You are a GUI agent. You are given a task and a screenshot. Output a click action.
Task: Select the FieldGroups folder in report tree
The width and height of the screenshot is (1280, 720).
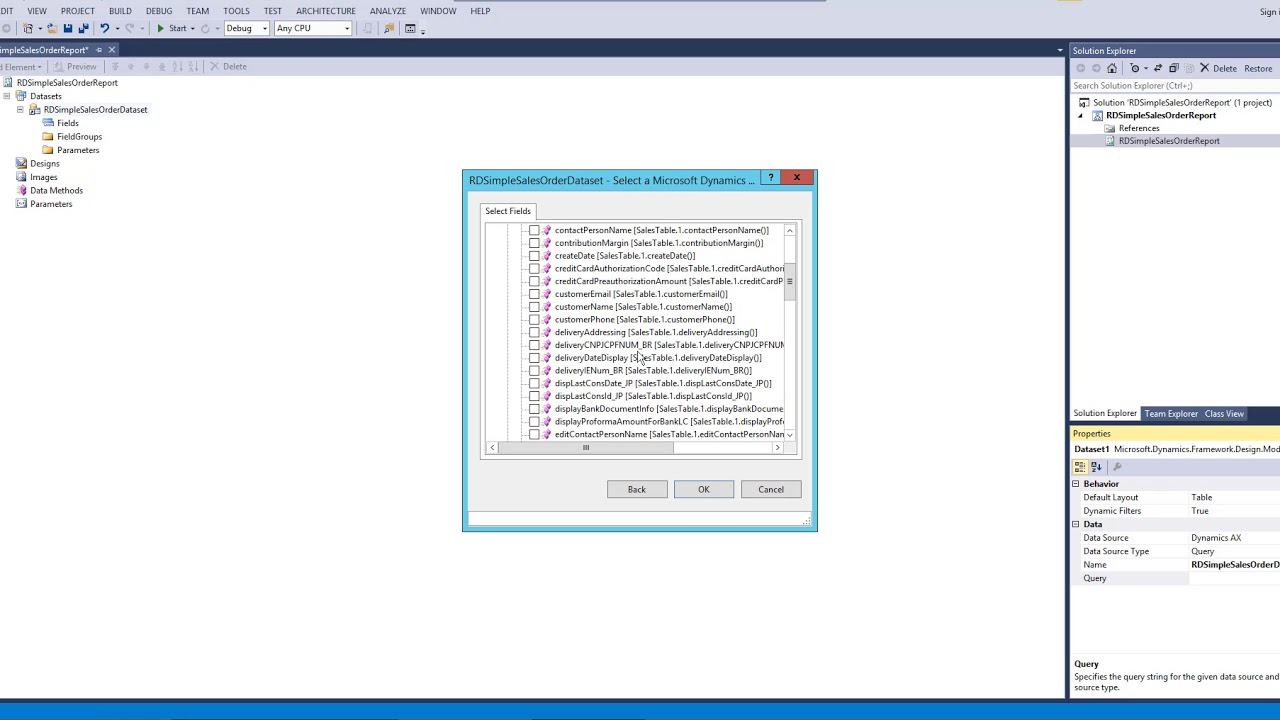pyautogui.click(x=79, y=136)
